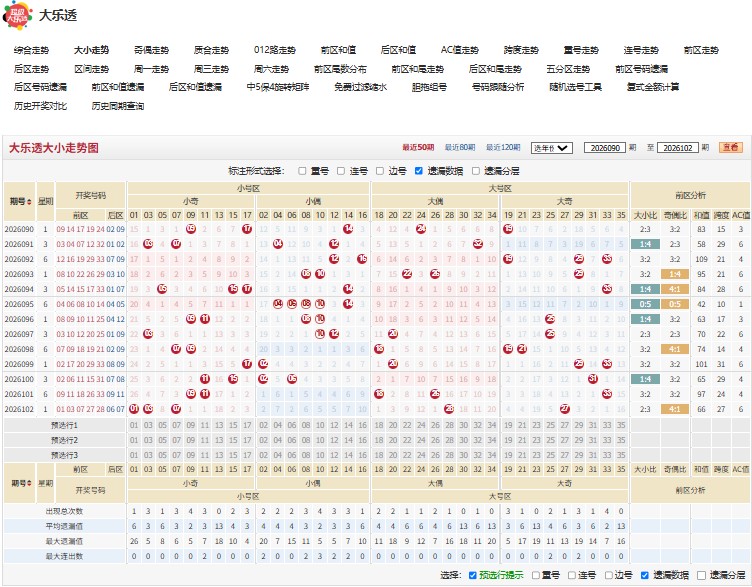Screen dimensions: 752x587
Task: Click 和值 109 in row 2026092
Action: coord(701,259)
